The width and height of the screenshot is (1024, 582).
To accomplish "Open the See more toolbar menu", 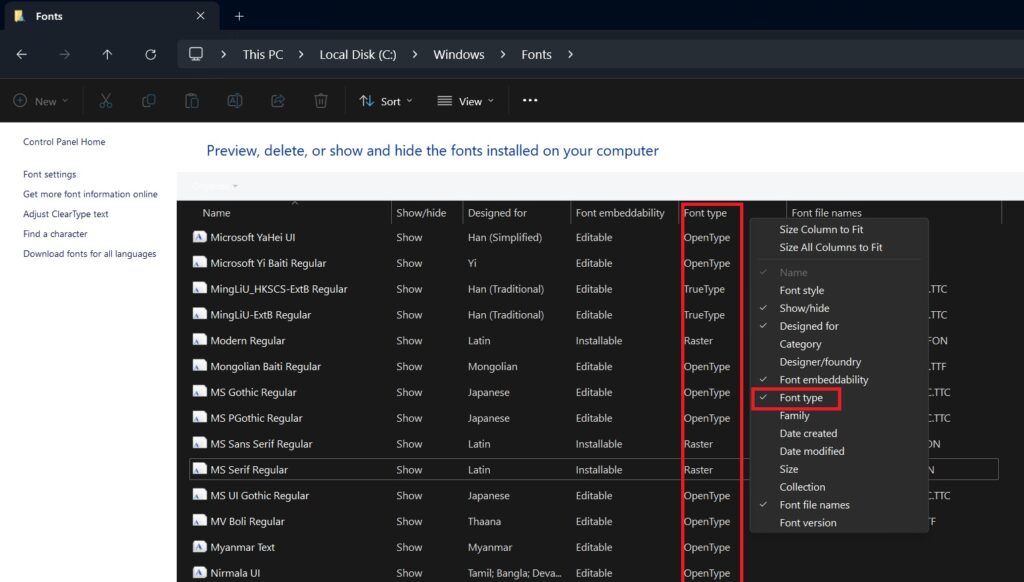I will [530, 100].
